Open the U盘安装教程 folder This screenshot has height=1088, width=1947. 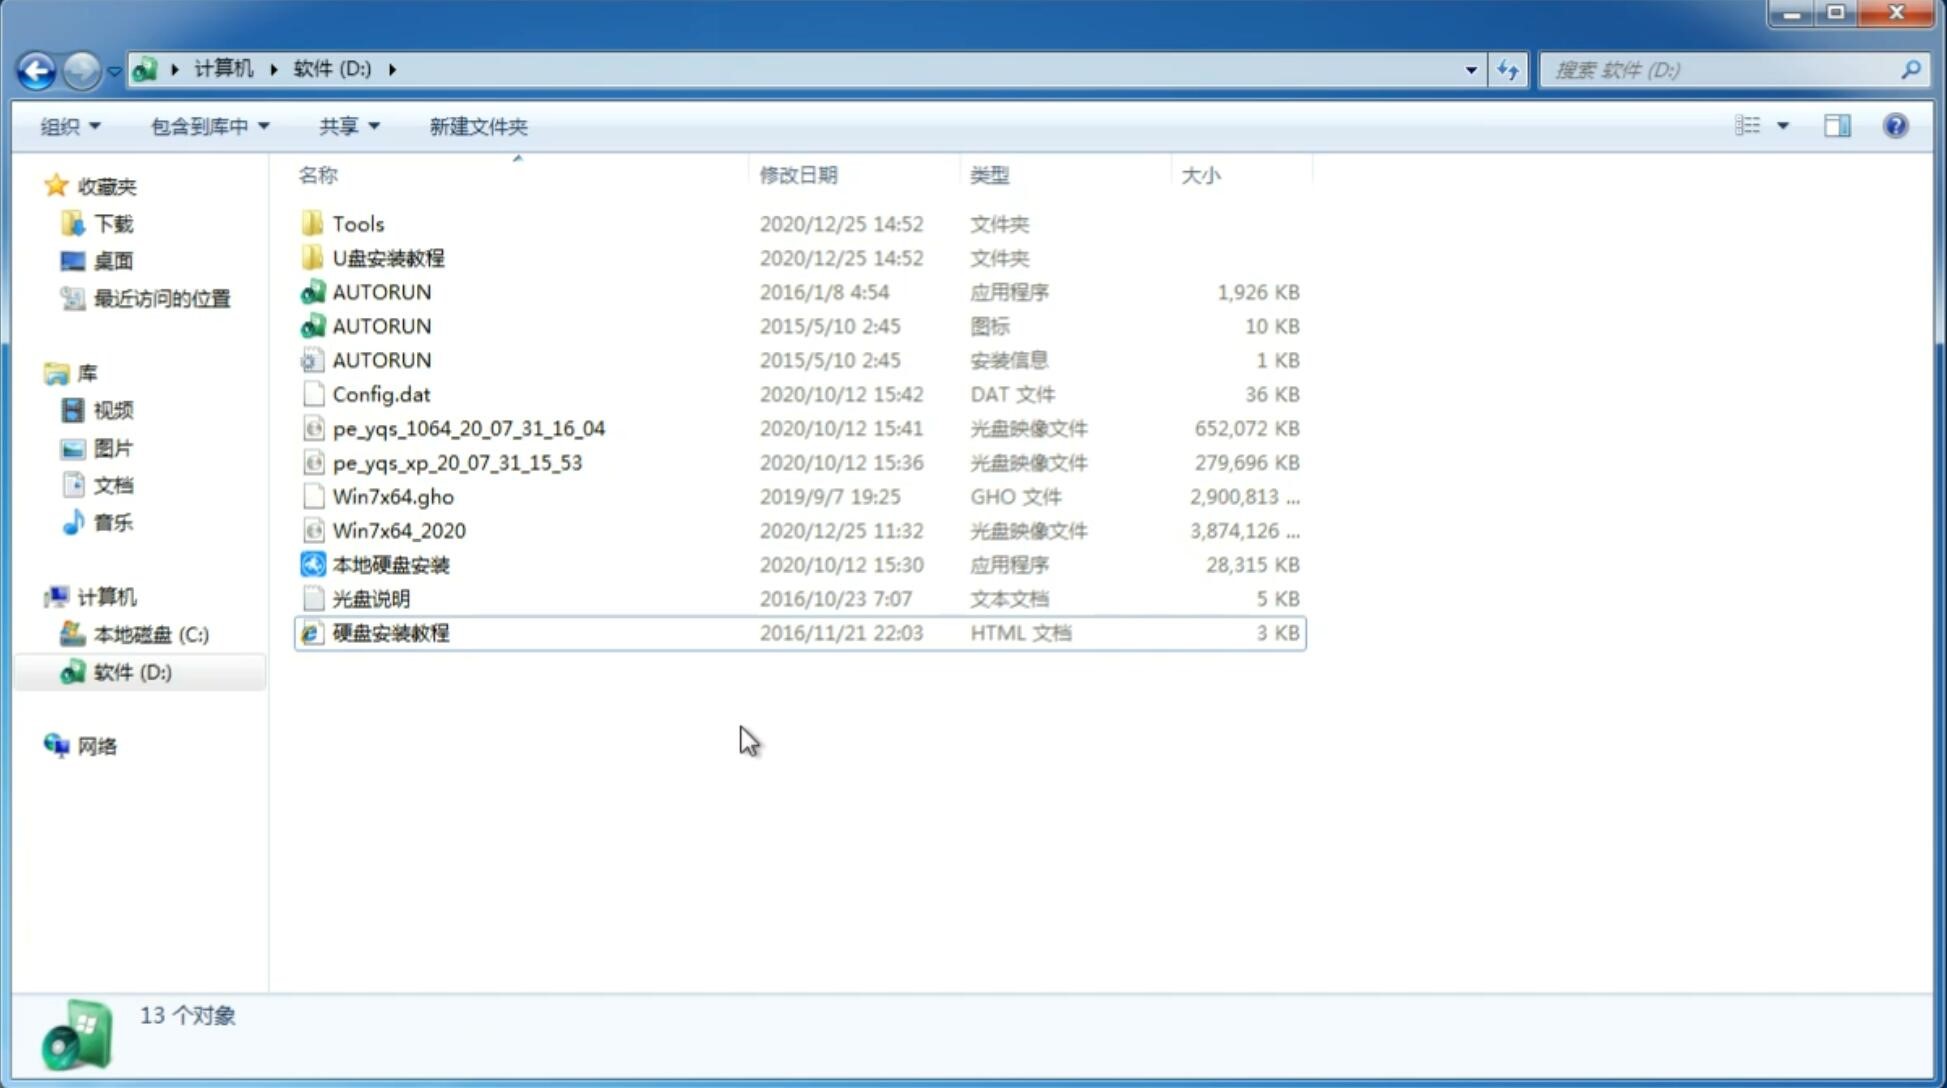pyautogui.click(x=388, y=257)
